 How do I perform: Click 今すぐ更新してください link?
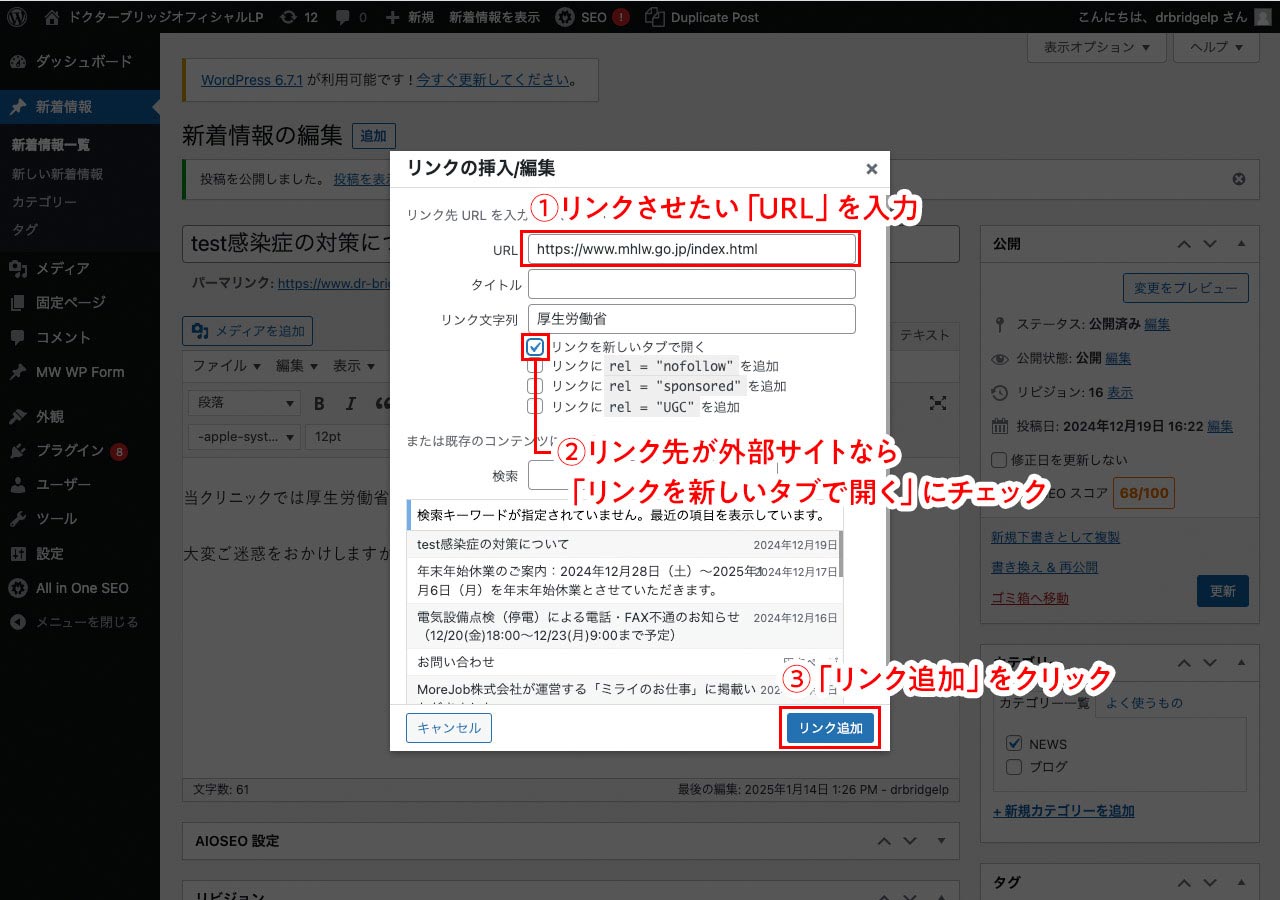pos(493,80)
